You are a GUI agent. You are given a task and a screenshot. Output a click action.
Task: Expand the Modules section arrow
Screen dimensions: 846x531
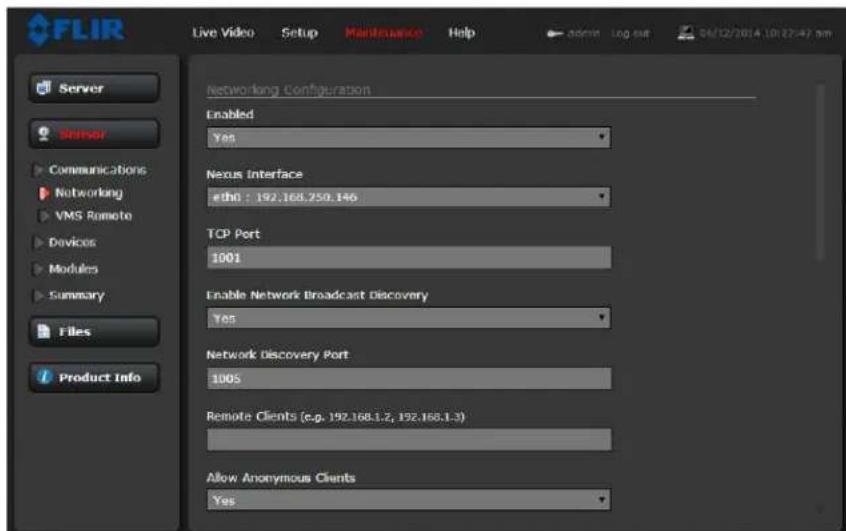pos(38,269)
